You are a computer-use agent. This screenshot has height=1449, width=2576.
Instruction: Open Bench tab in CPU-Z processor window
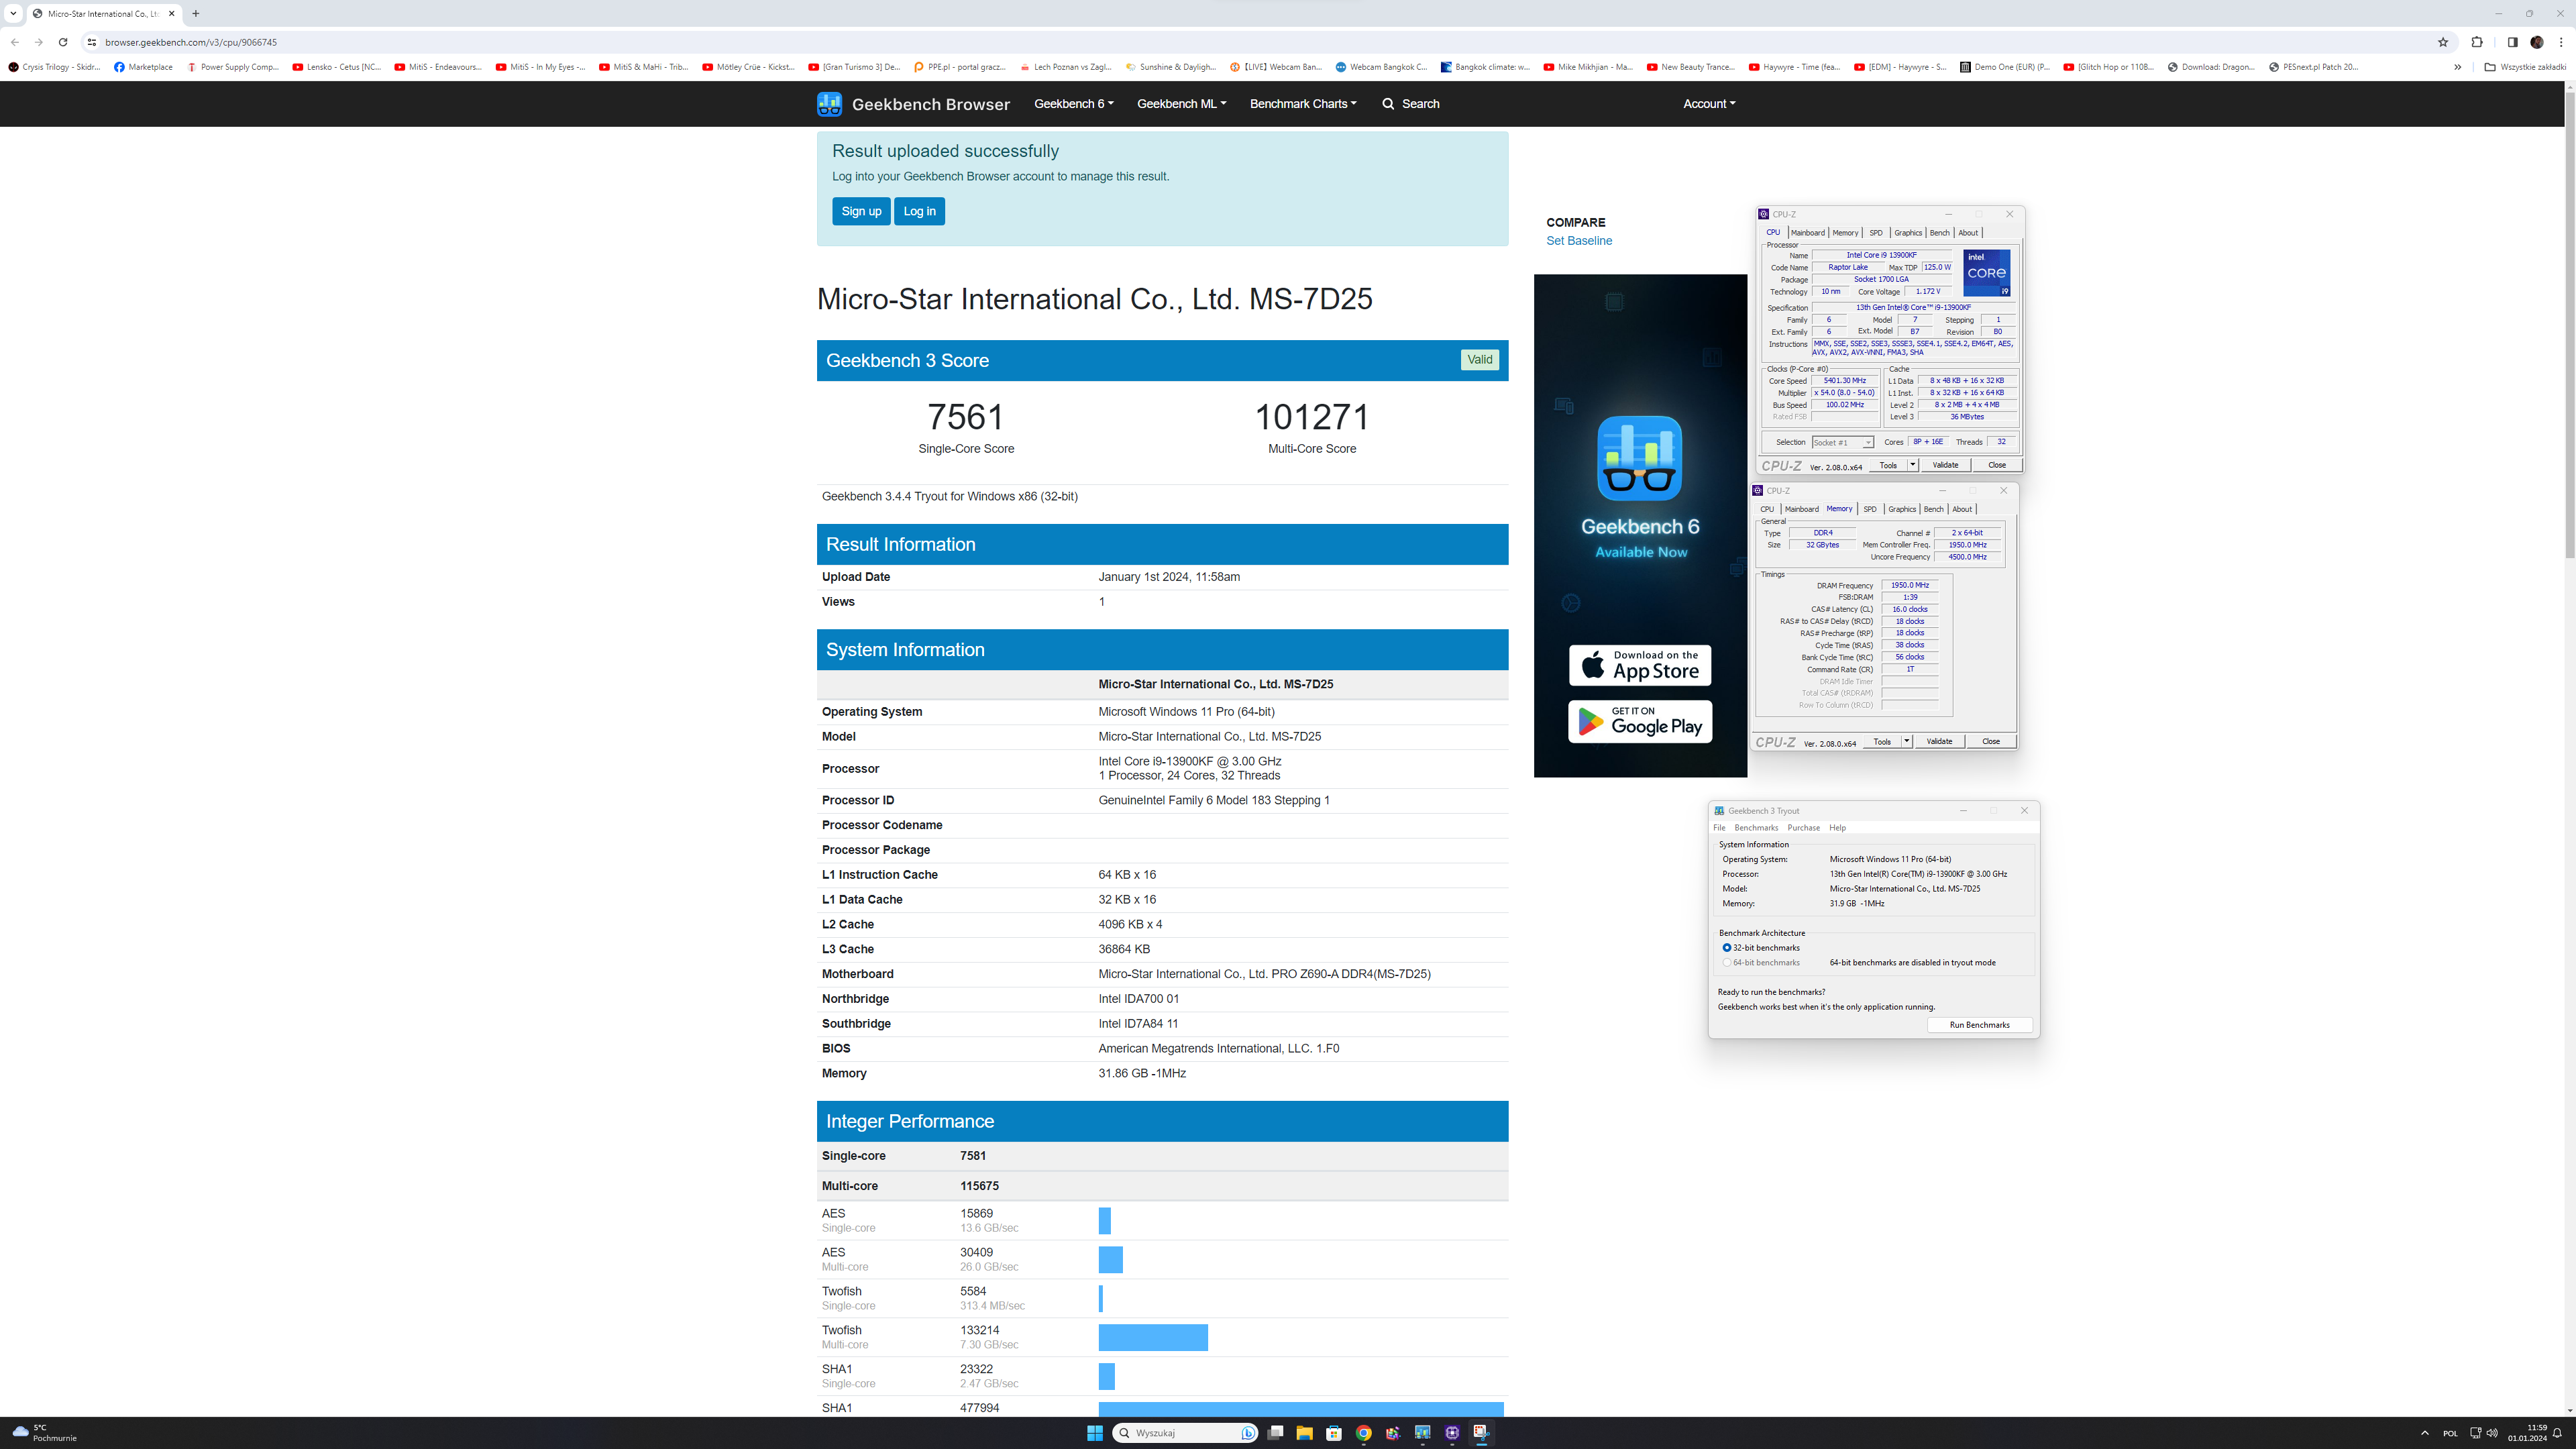click(x=1939, y=233)
